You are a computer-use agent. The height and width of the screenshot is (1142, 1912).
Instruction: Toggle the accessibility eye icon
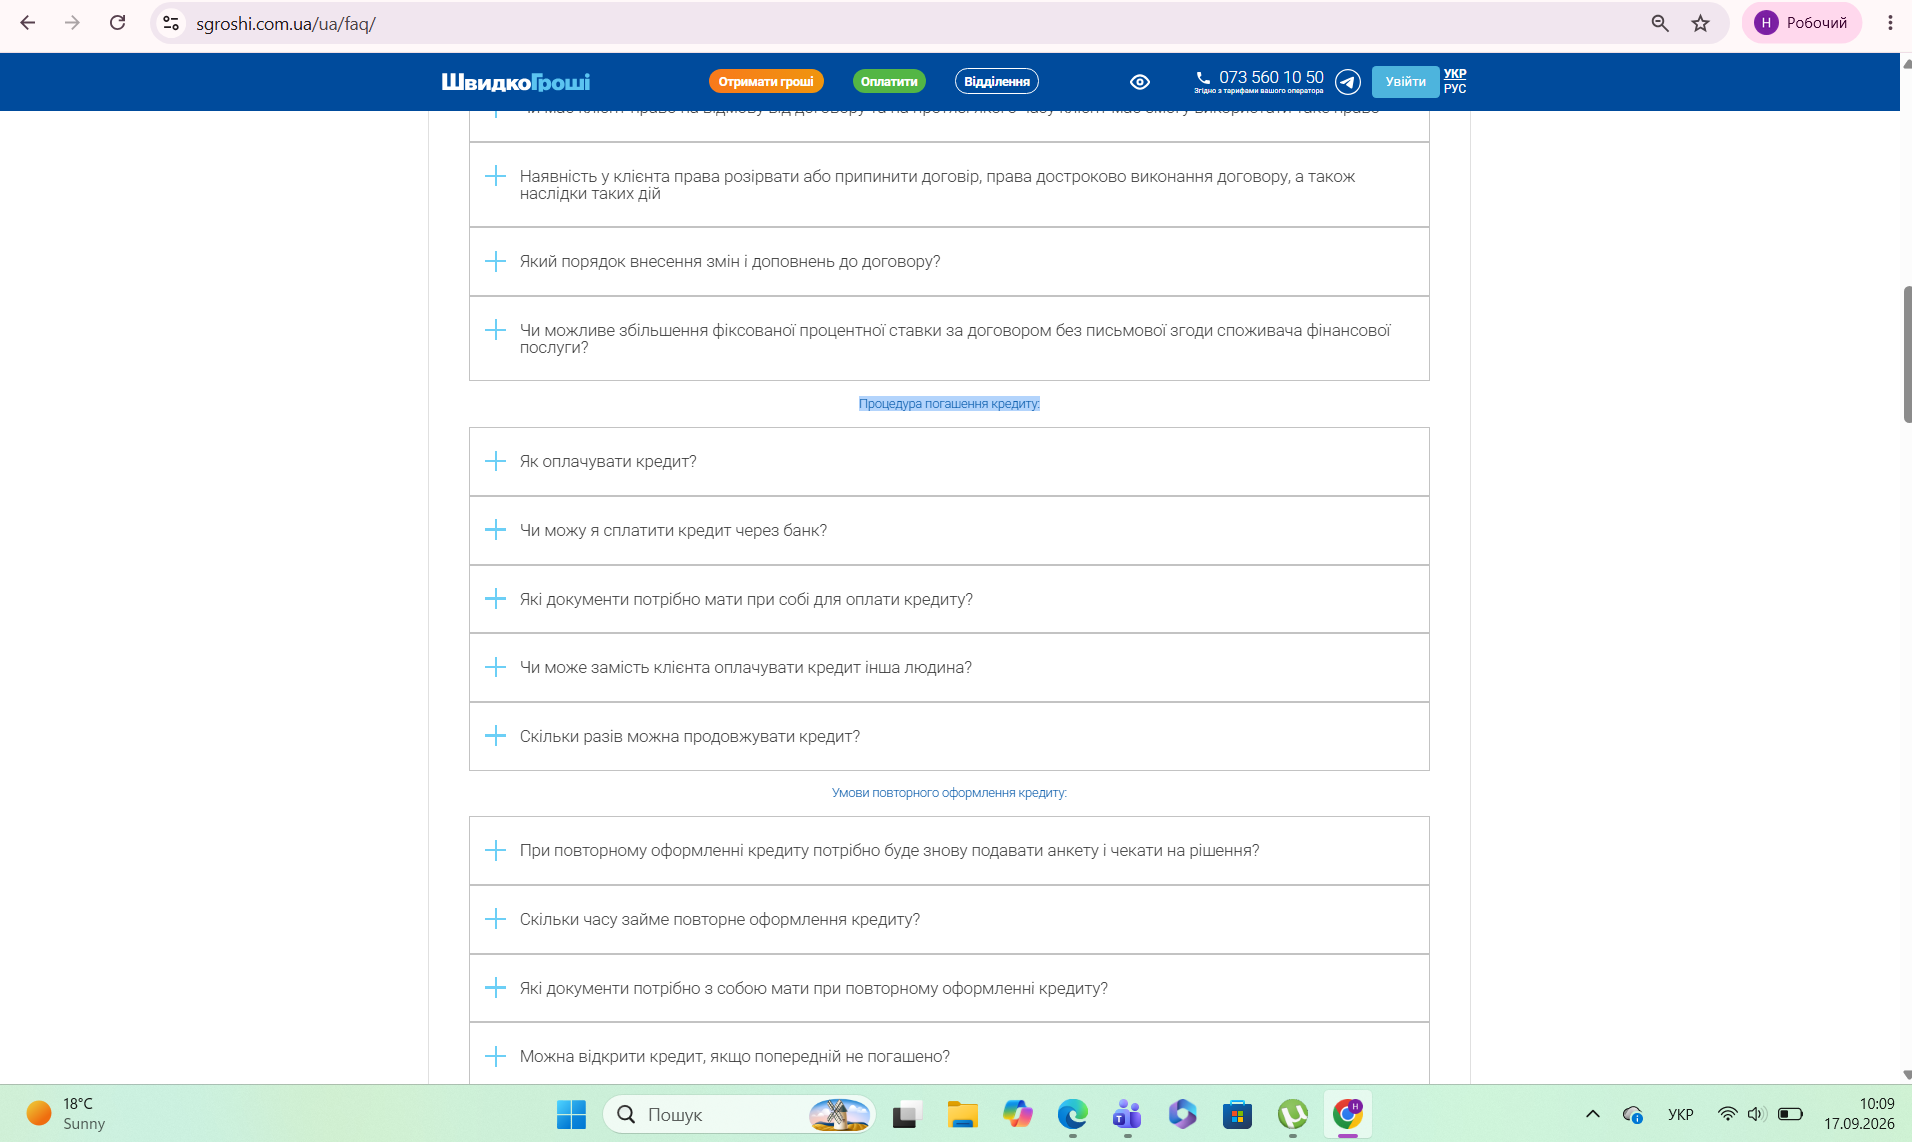pos(1140,82)
